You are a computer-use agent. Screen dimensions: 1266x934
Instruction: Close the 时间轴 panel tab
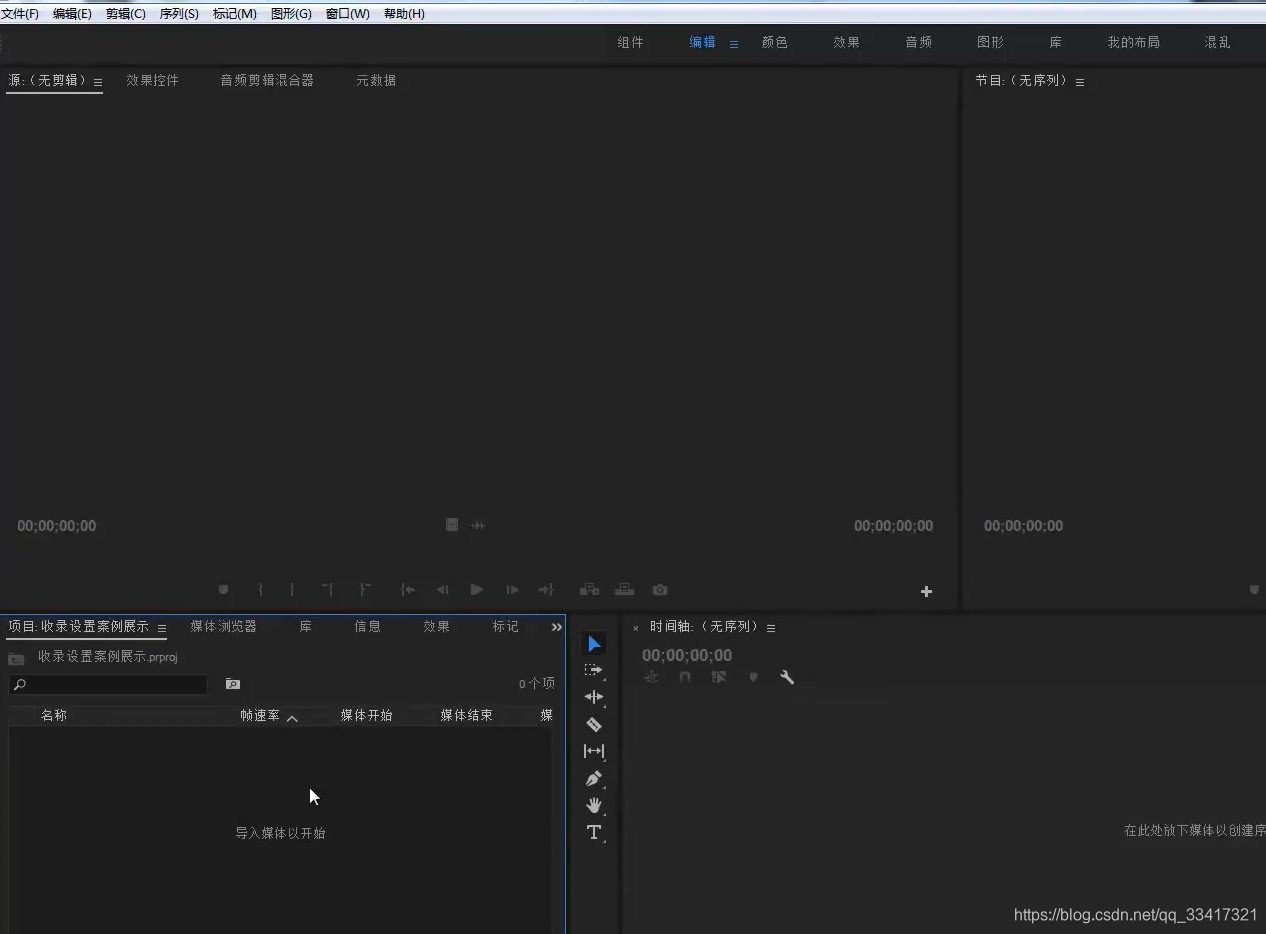tap(635, 629)
